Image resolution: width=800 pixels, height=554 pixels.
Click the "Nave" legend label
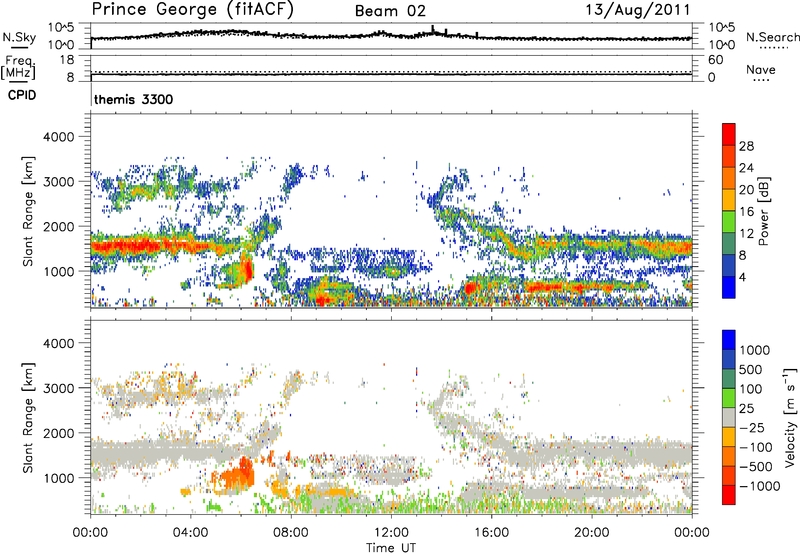761,70
